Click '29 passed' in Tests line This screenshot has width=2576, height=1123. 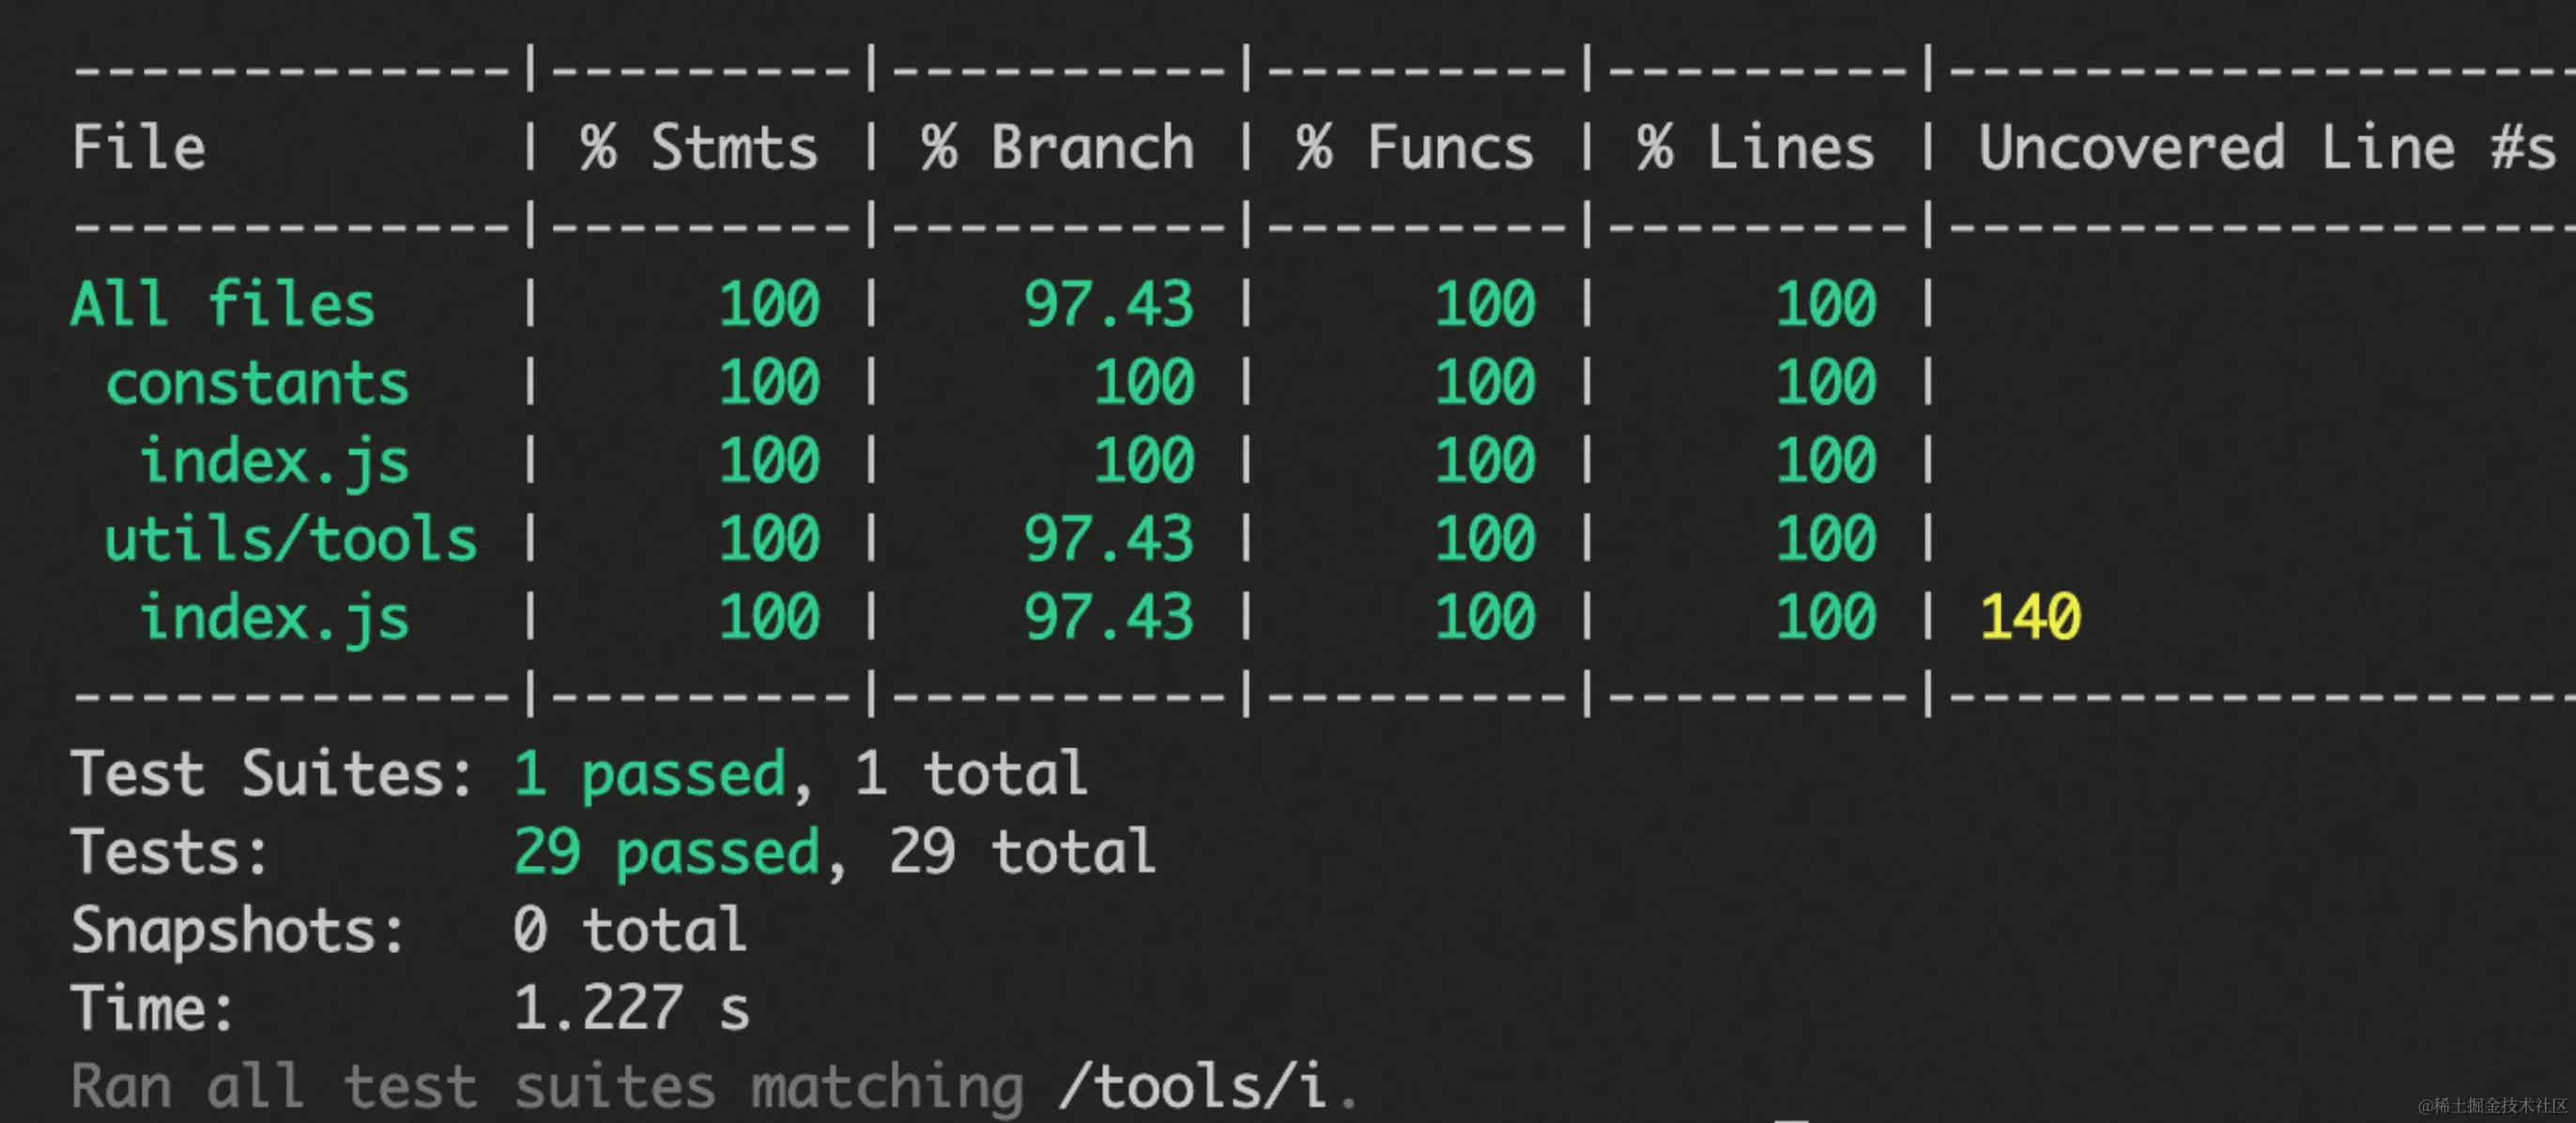[x=666, y=852]
